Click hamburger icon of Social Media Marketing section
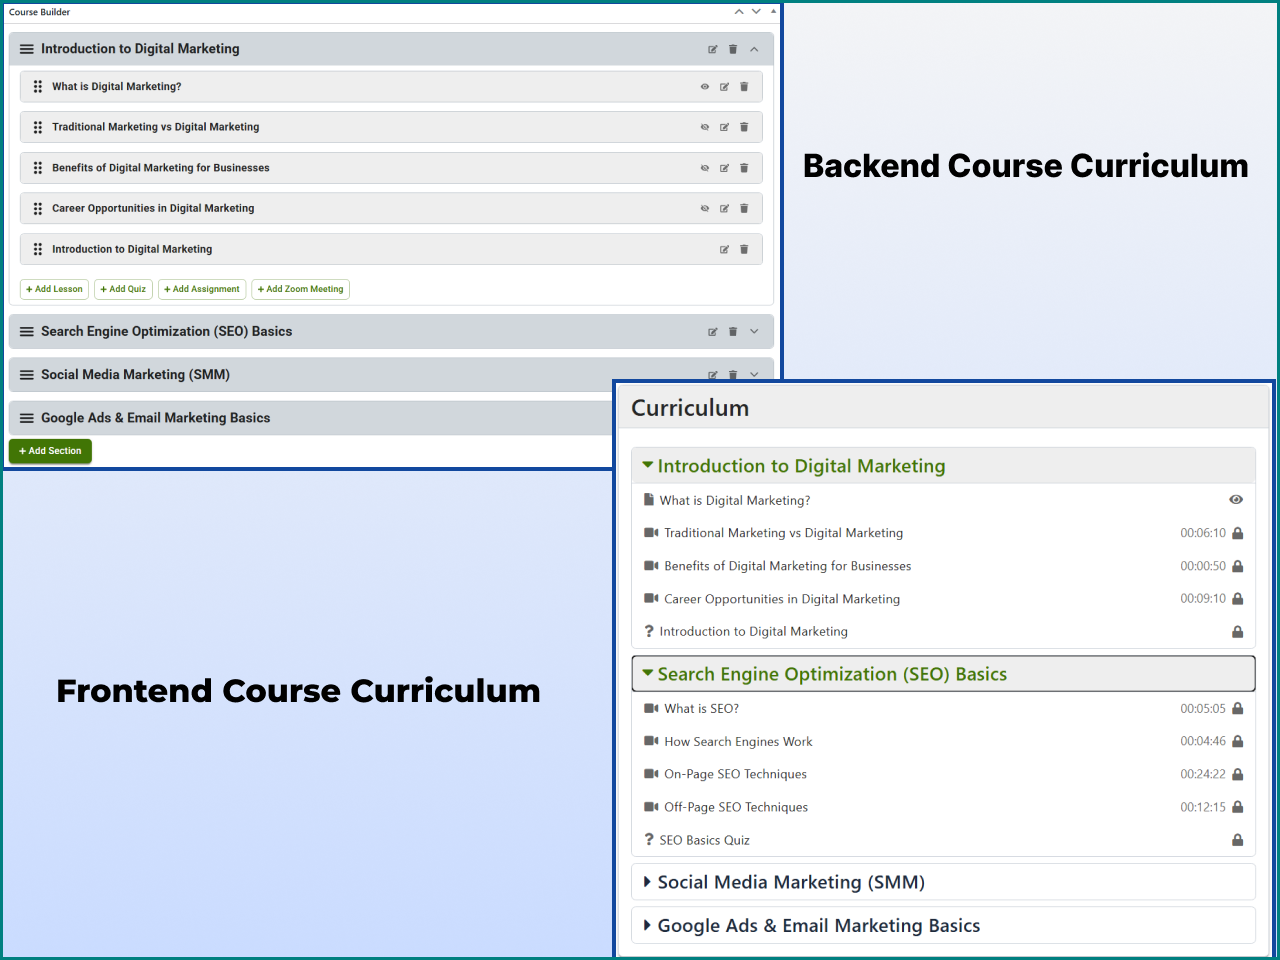Screen dimensions: 1280x960 pos(27,375)
